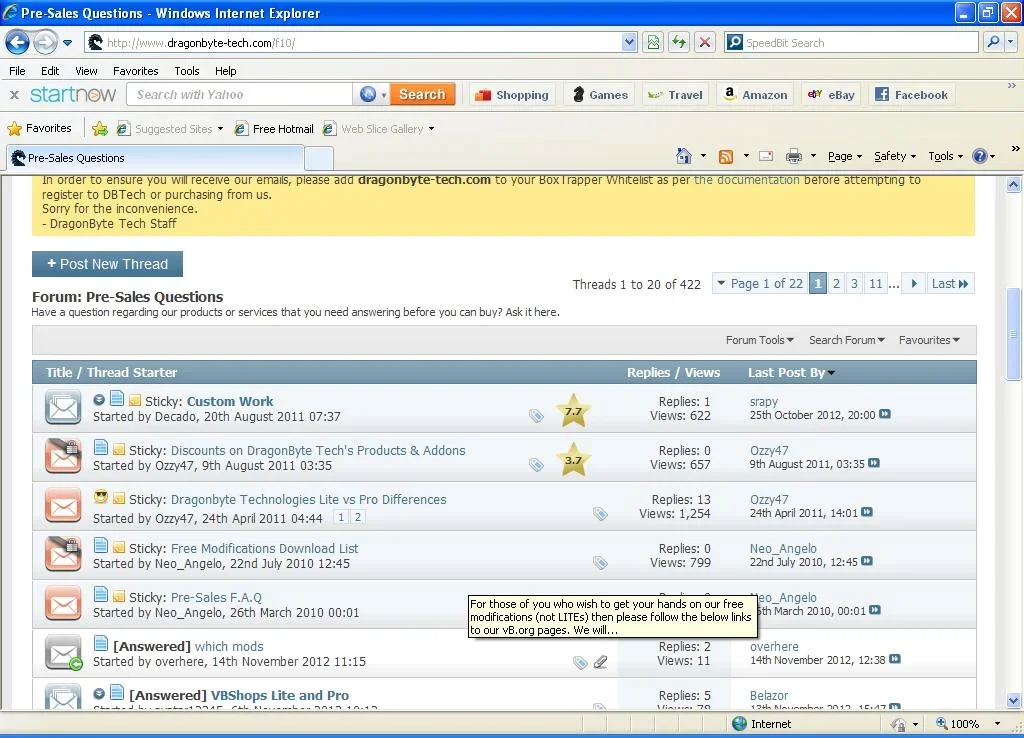Open the Suggested Sites dropdown
The height and width of the screenshot is (738, 1024).
click(220, 129)
